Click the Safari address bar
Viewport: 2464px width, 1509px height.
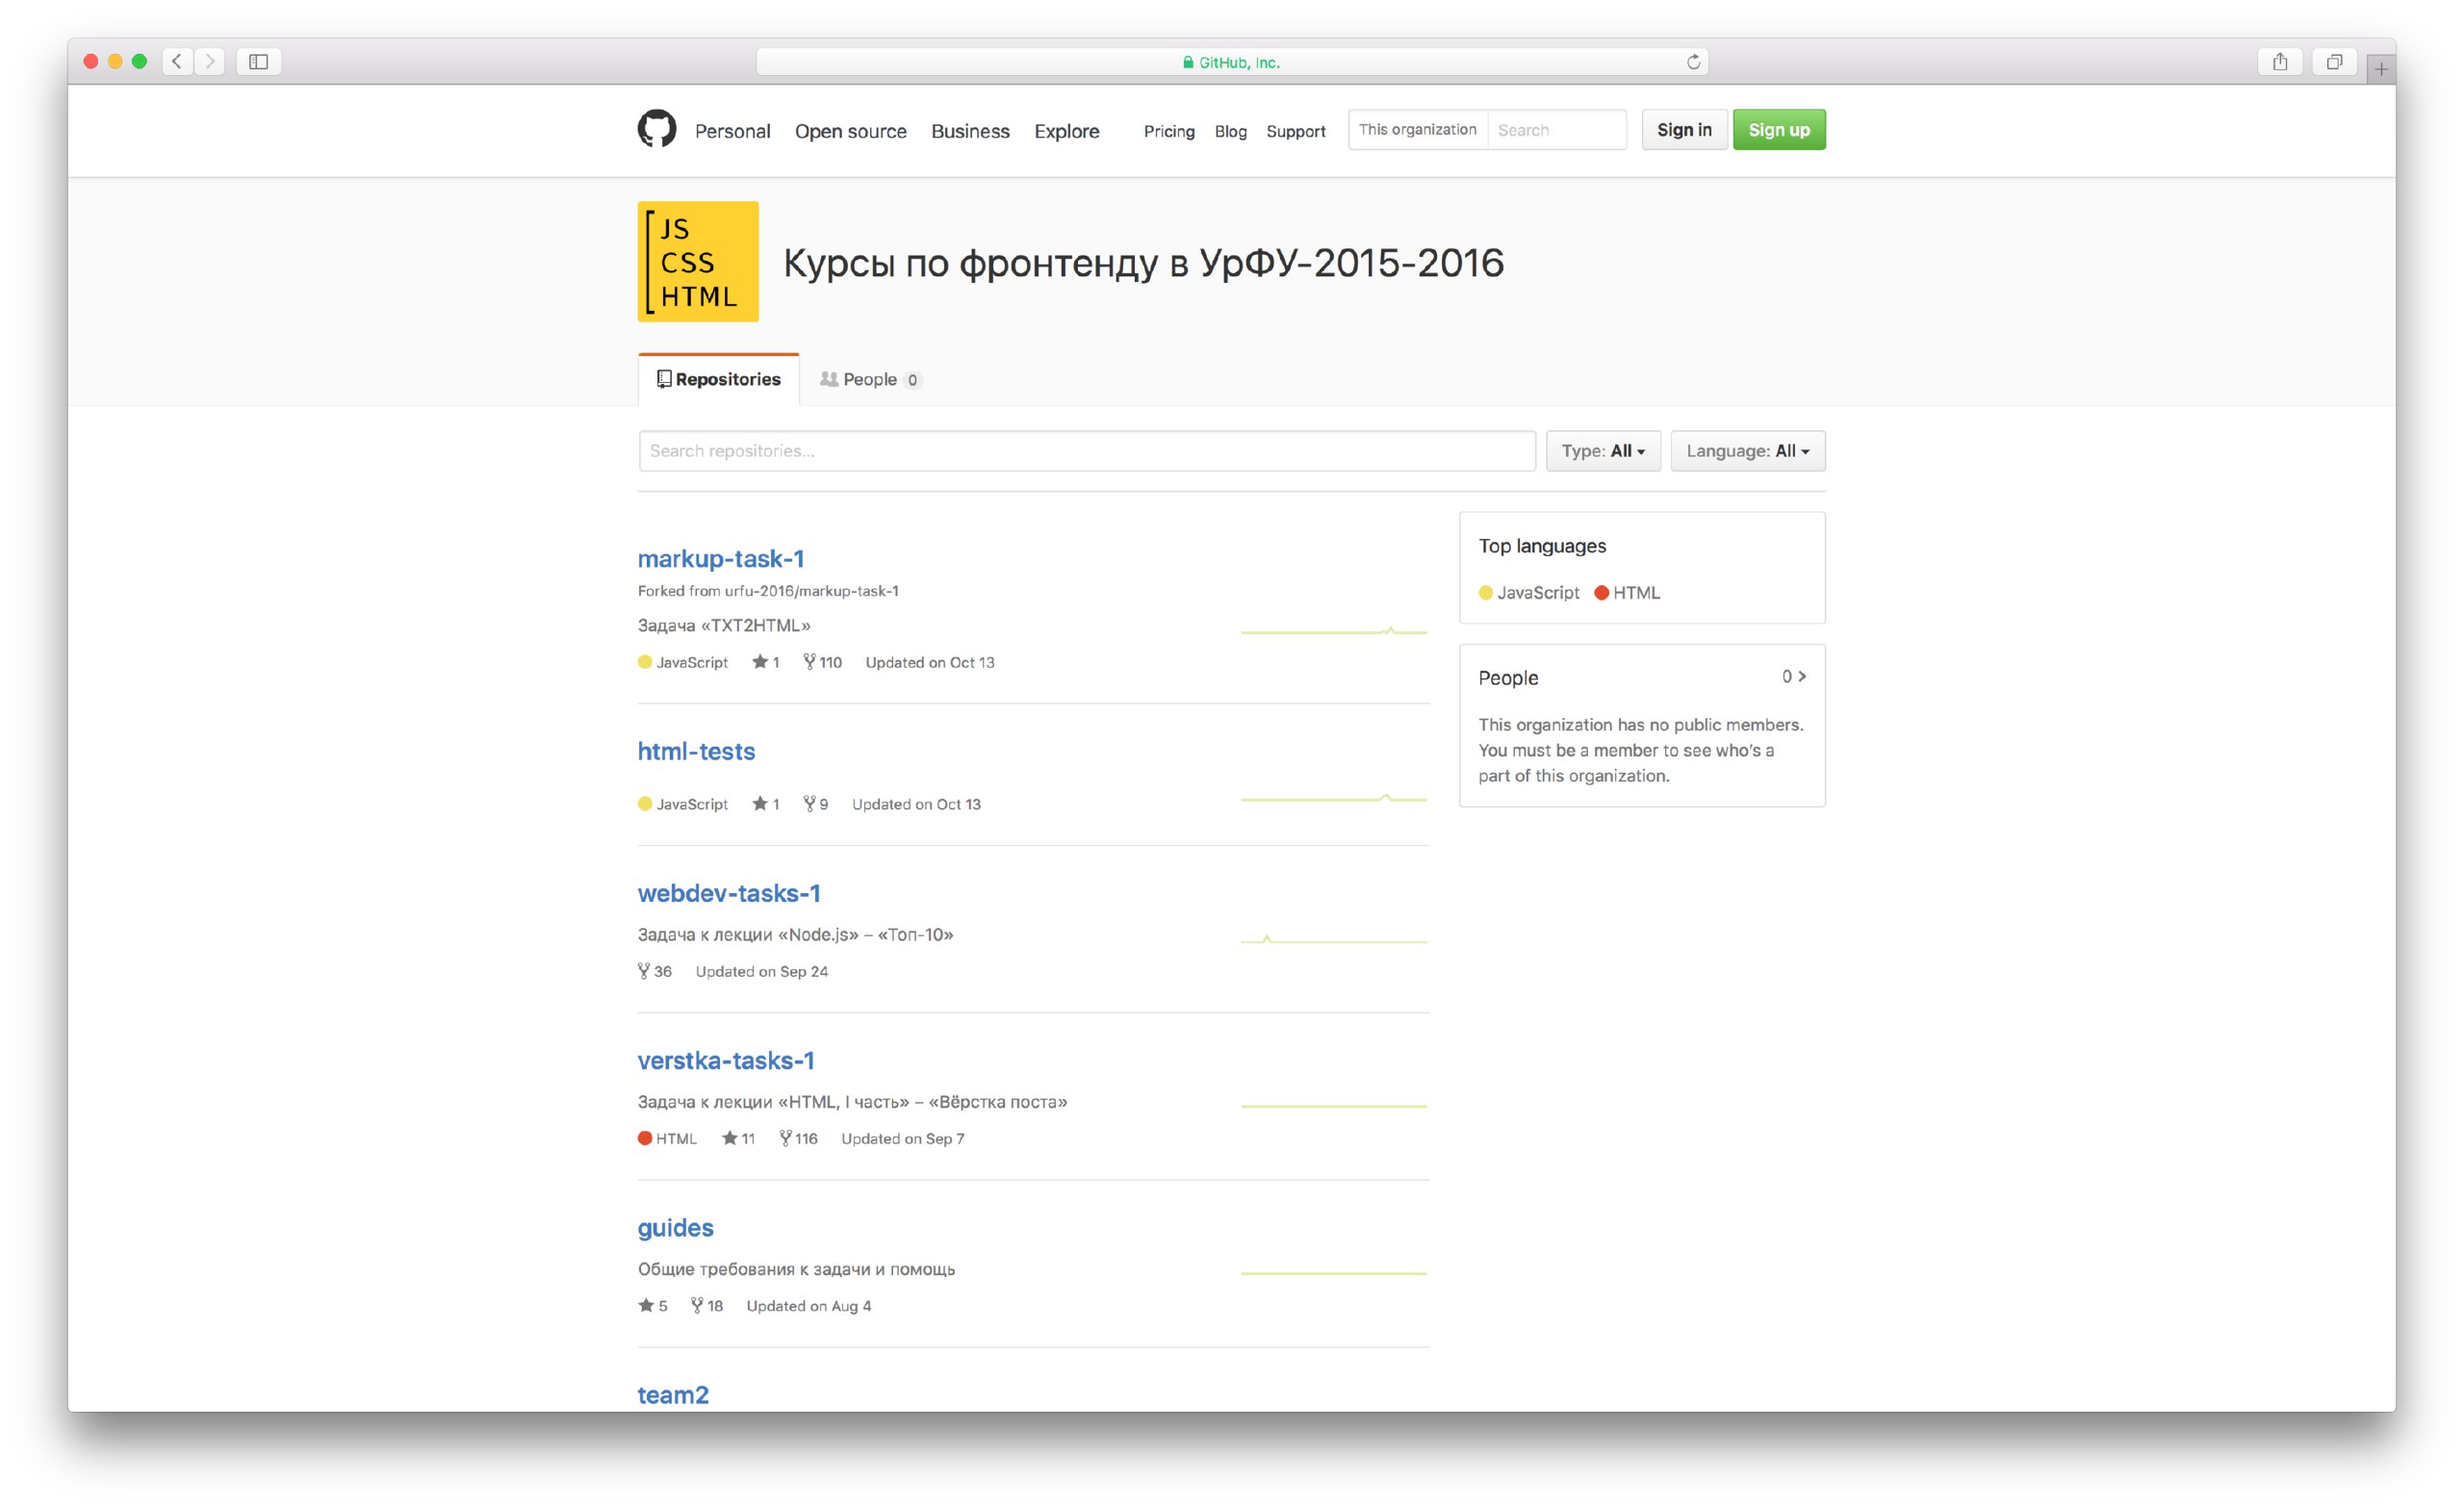(1231, 62)
